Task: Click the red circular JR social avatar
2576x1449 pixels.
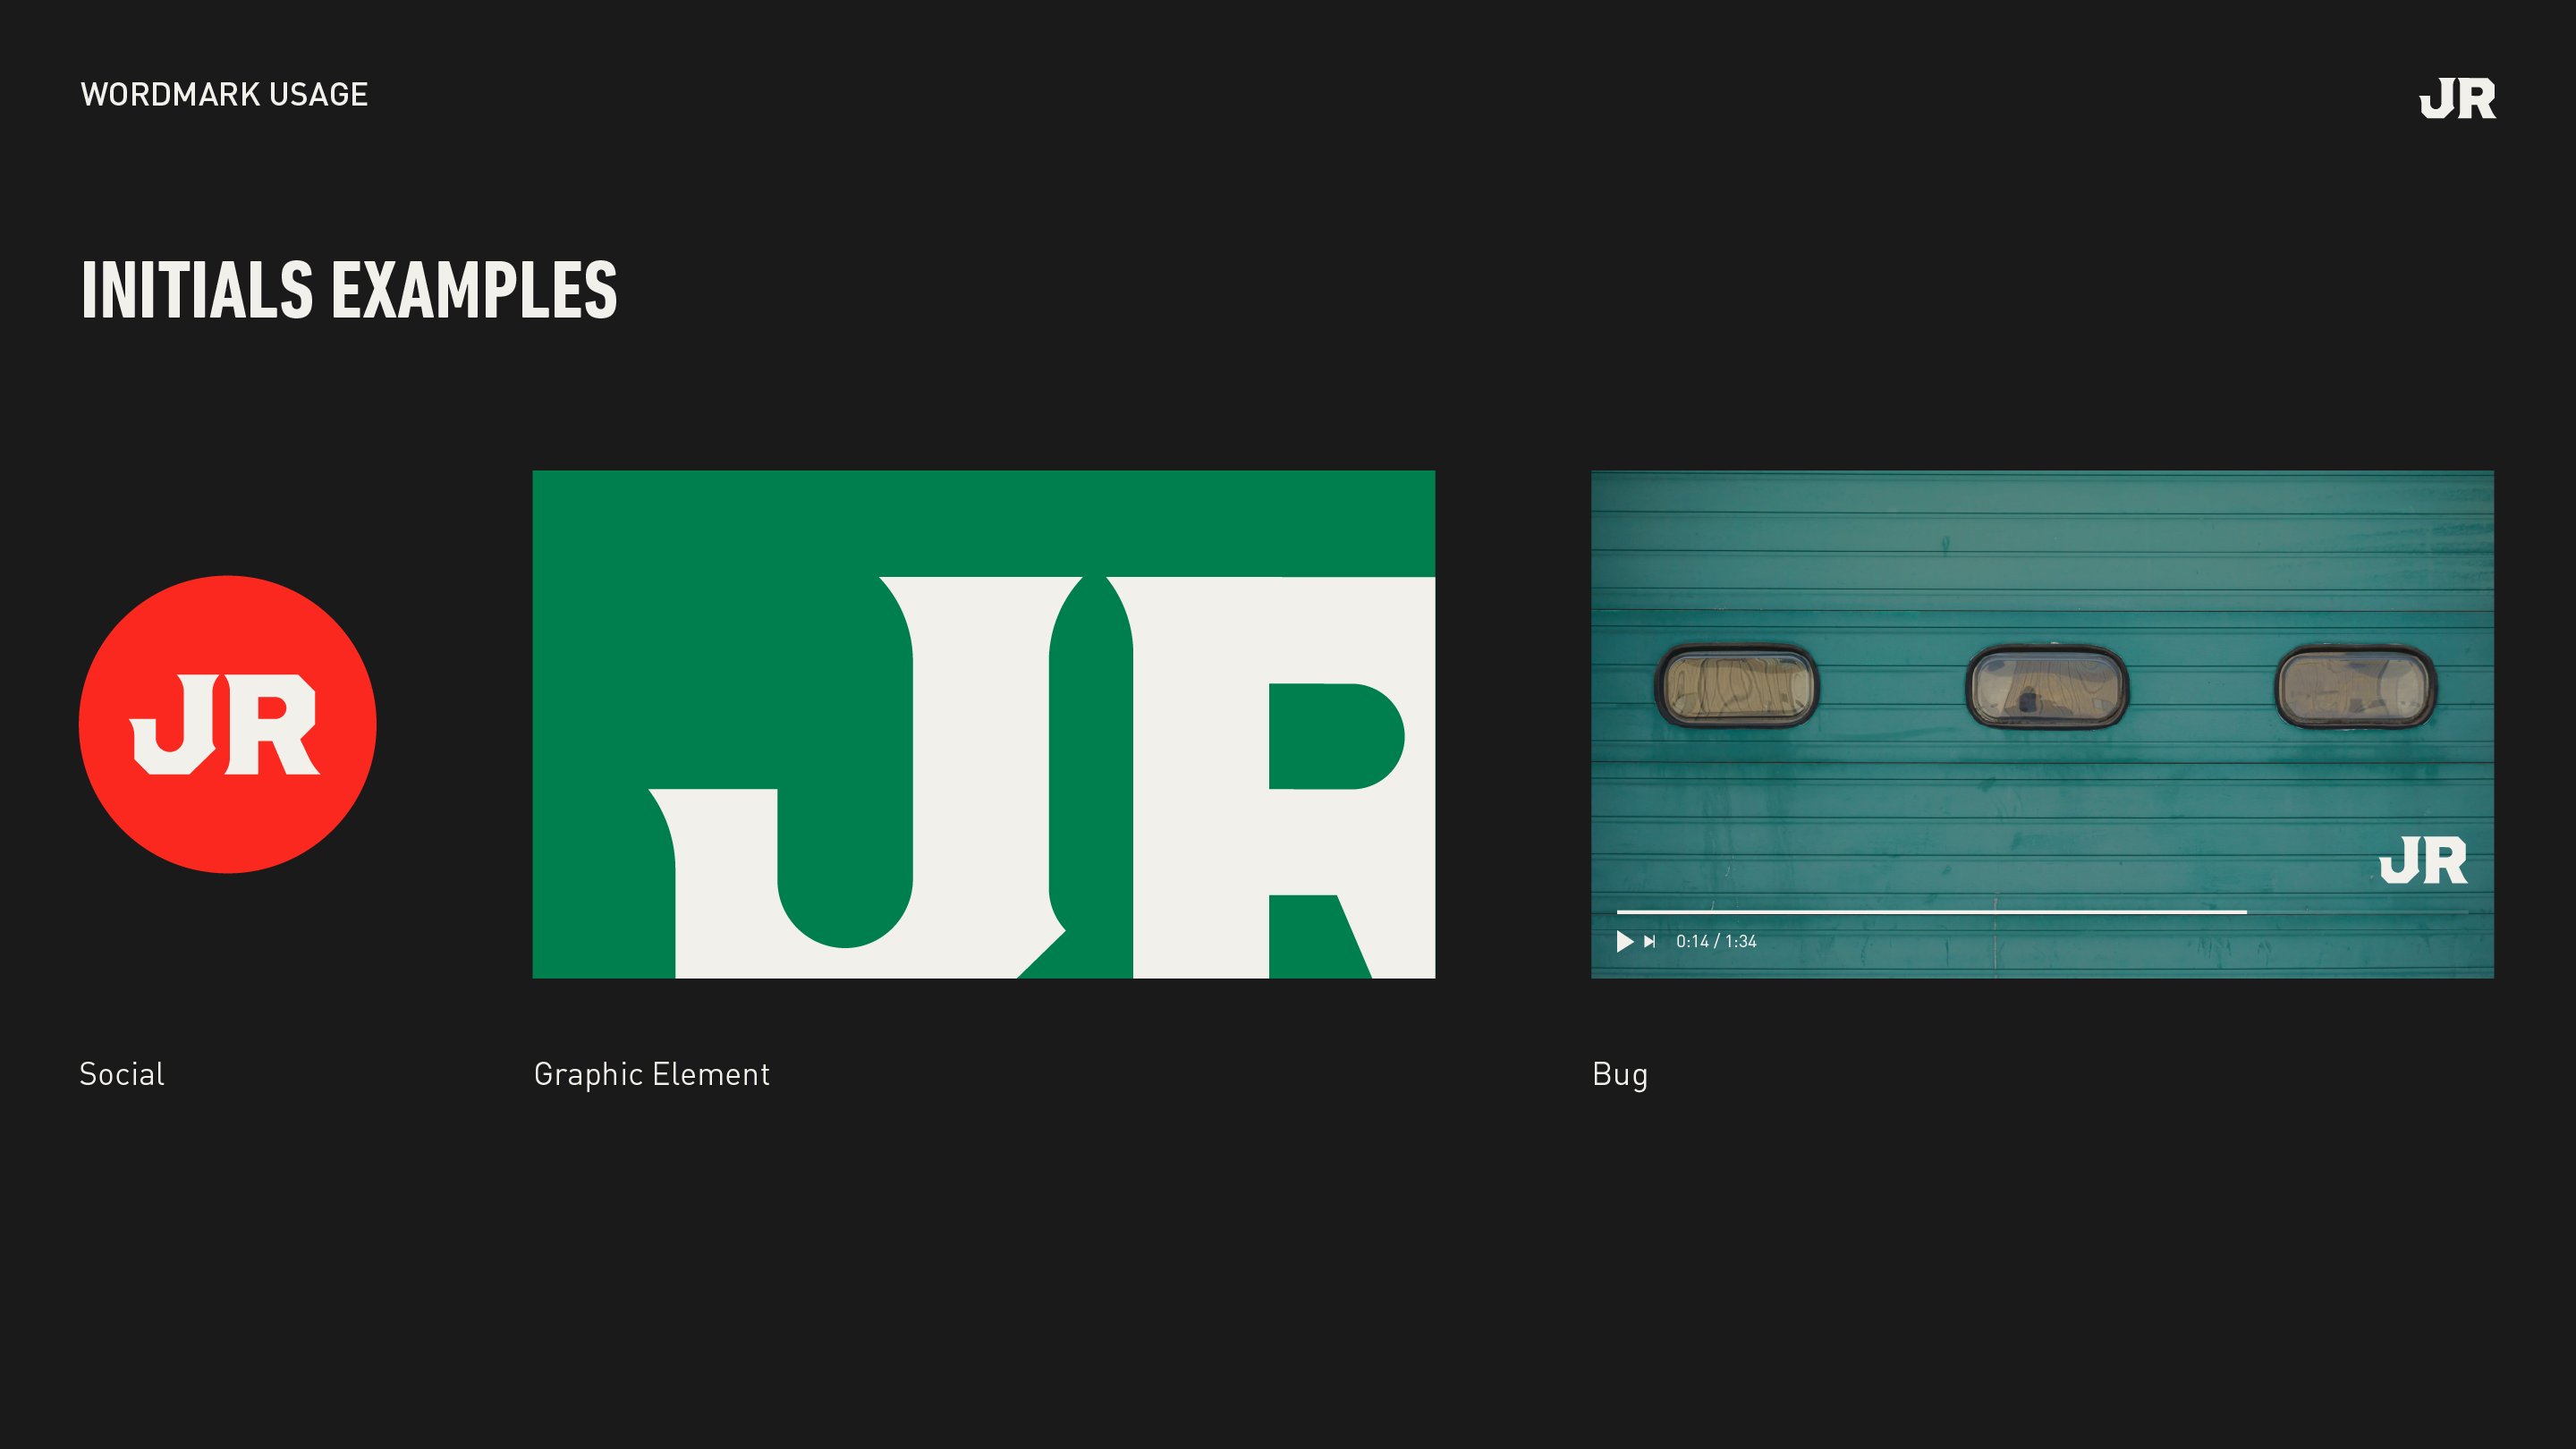Action: [x=227, y=724]
